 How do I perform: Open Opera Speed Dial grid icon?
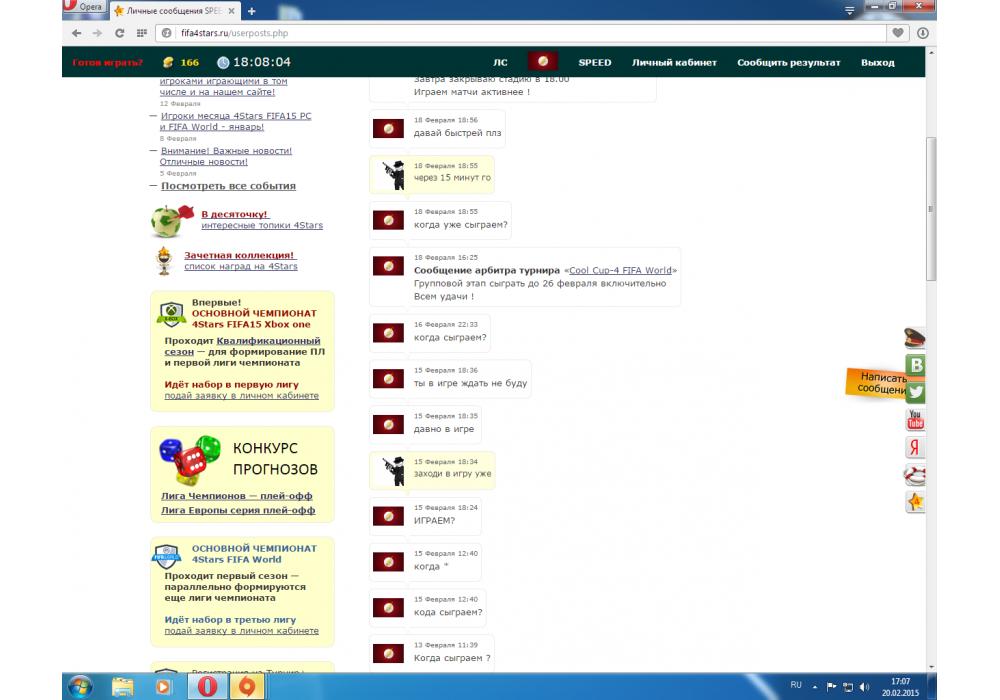tap(142, 33)
